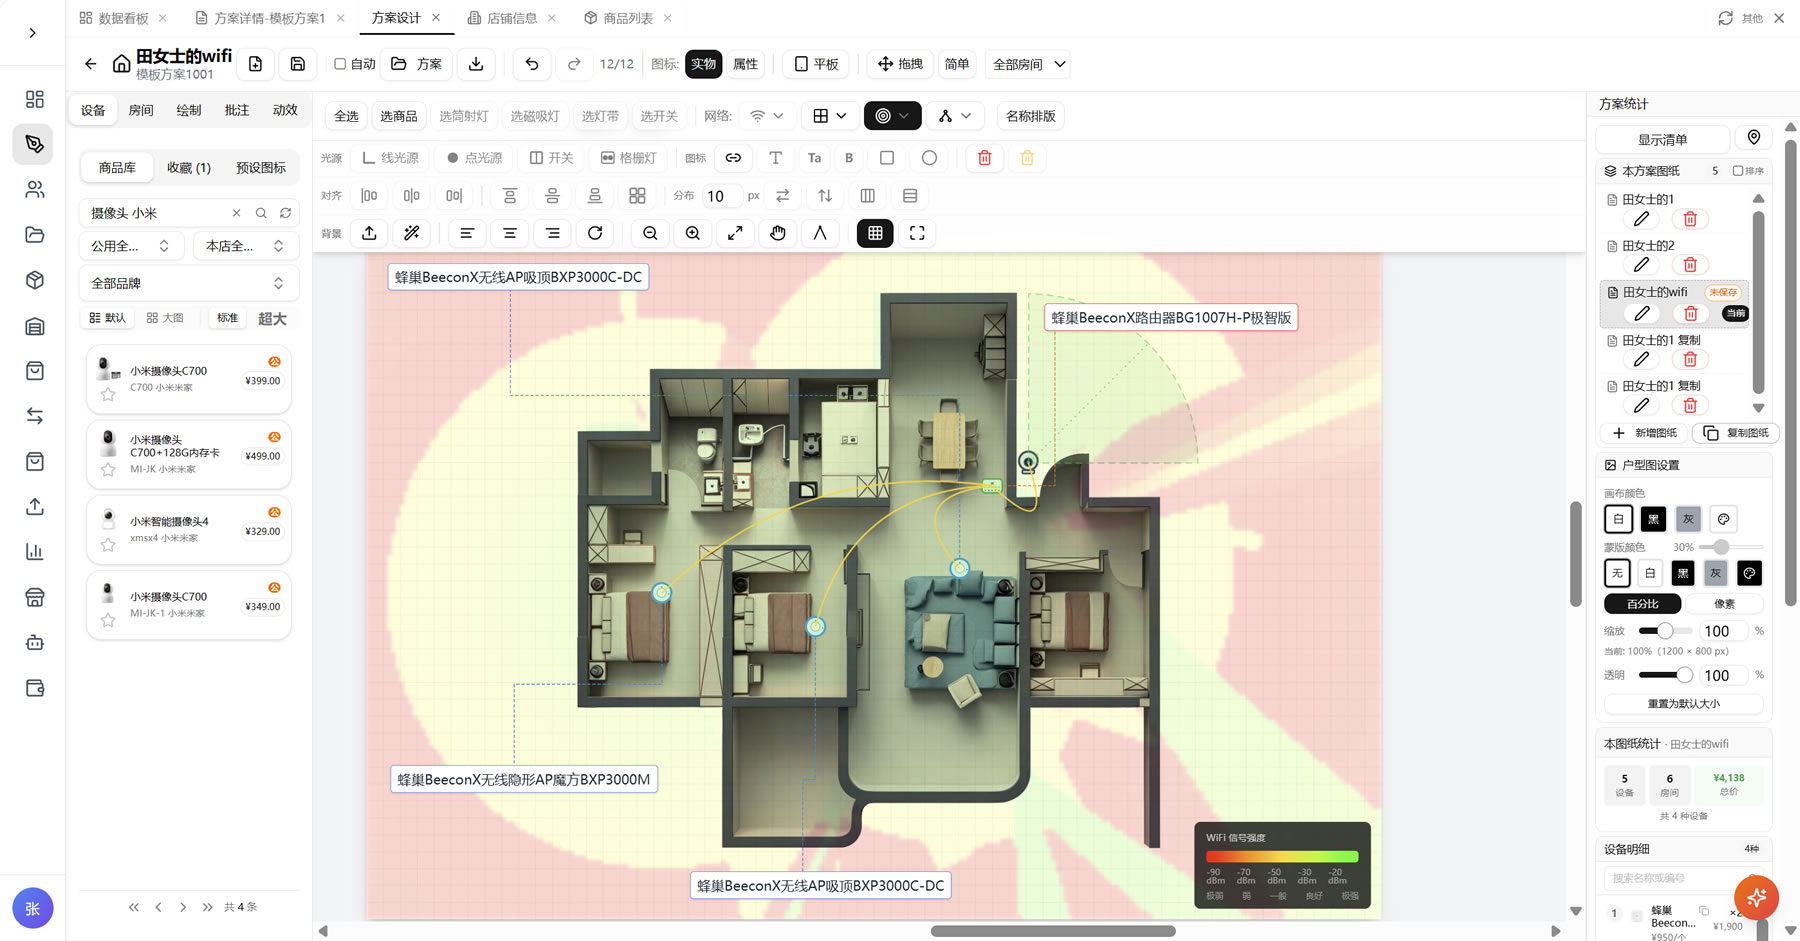1800x941 pixels.
Task: Switch icon mode to 实物
Action: pos(704,64)
